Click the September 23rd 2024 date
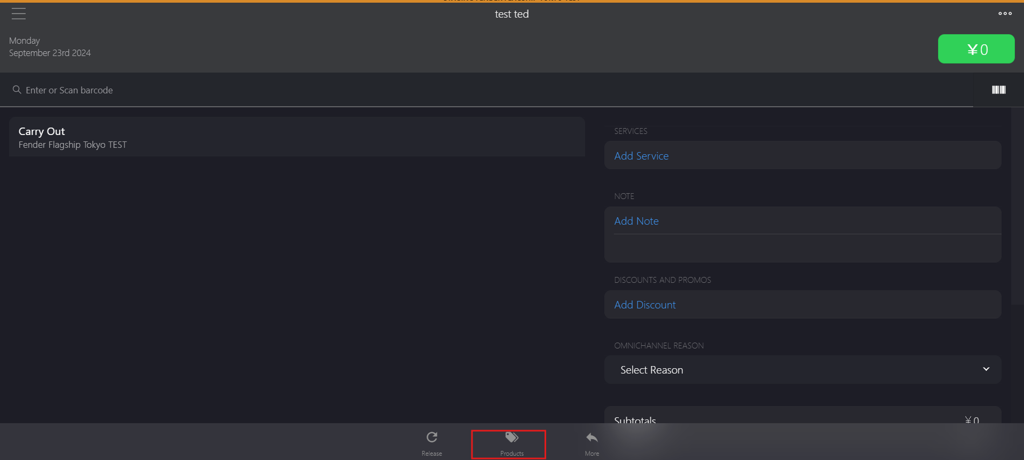Screen dimensions: 1024x460 pyautogui.click(x=50, y=53)
